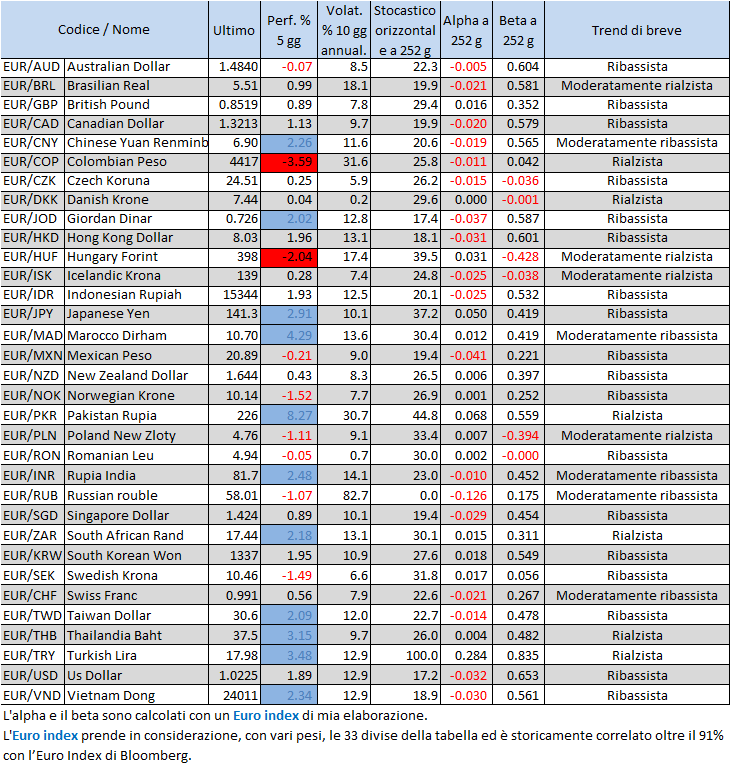Screen dimensions: 730x765
Task: Click Swiss Franc 'Moderatamente ribassista' trend
Action: (637, 596)
